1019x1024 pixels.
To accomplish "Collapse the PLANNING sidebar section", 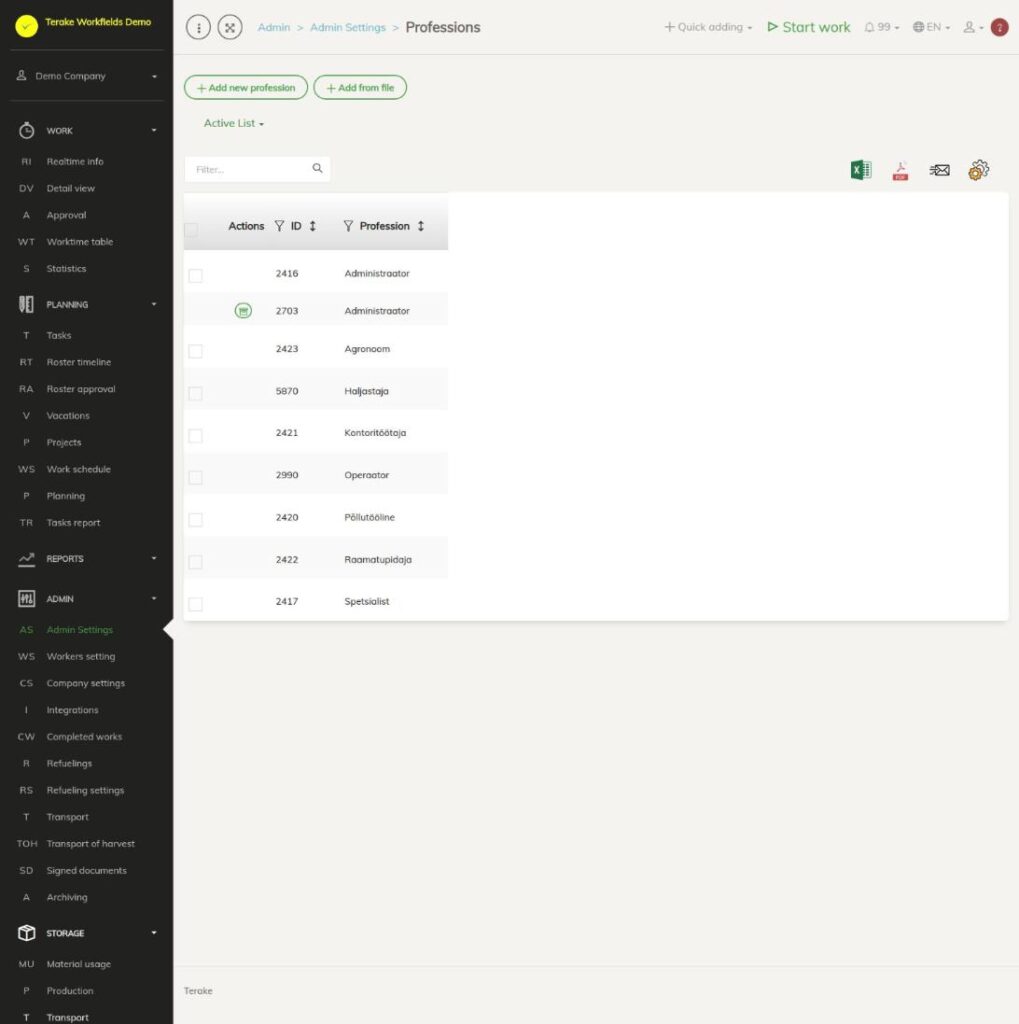I will [x=87, y=304].
